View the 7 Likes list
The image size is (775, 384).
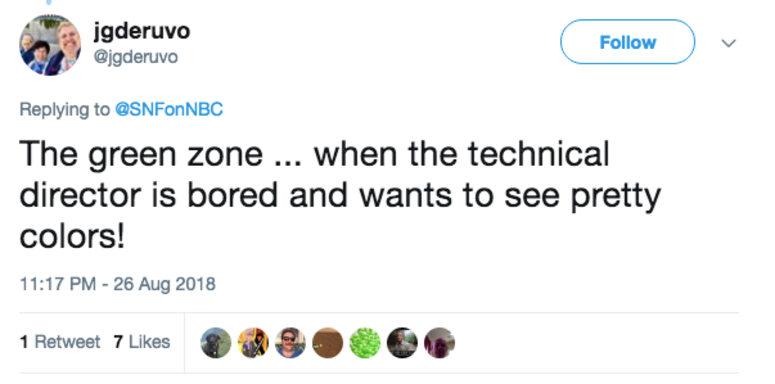pos(142,341)
